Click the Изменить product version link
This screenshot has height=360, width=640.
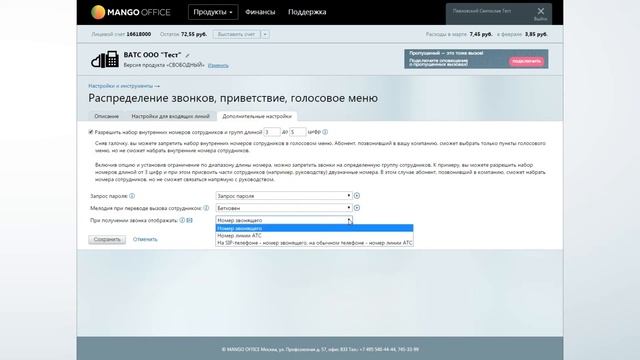coord(218,65)
